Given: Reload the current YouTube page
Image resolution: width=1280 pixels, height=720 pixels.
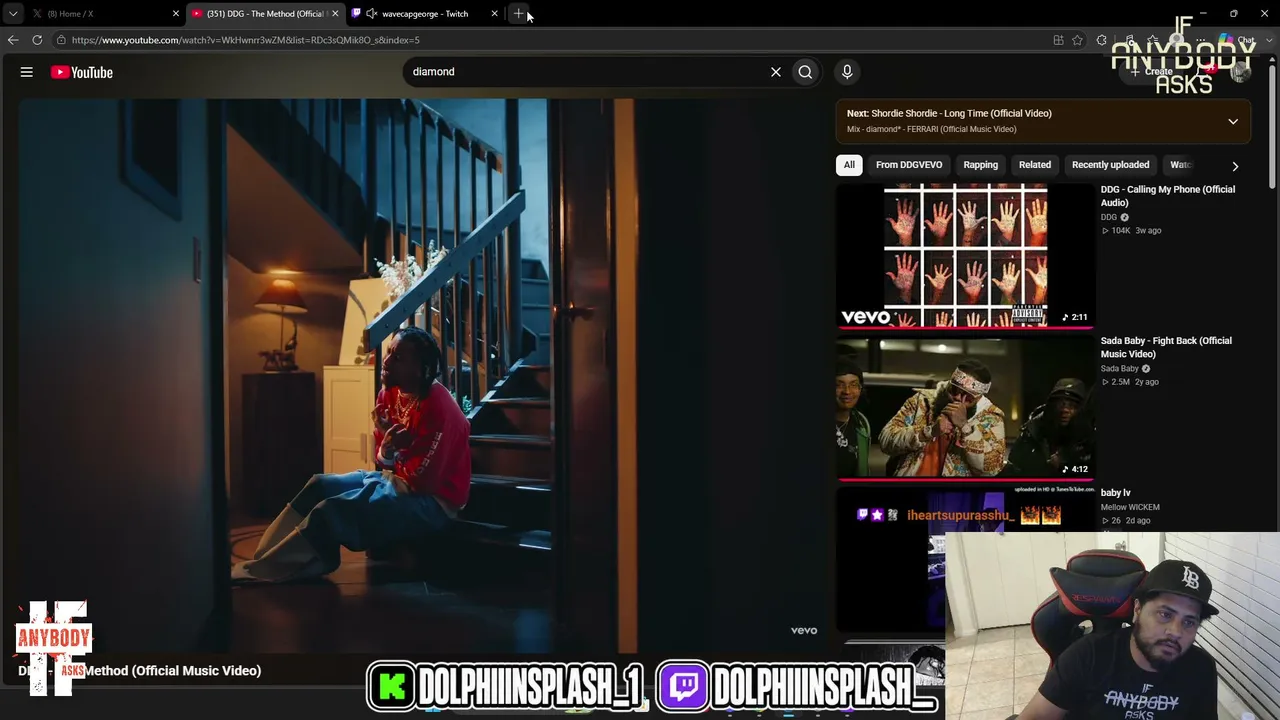Looking at the screenshot, I should pyautogui.click(x=37, y=40).
